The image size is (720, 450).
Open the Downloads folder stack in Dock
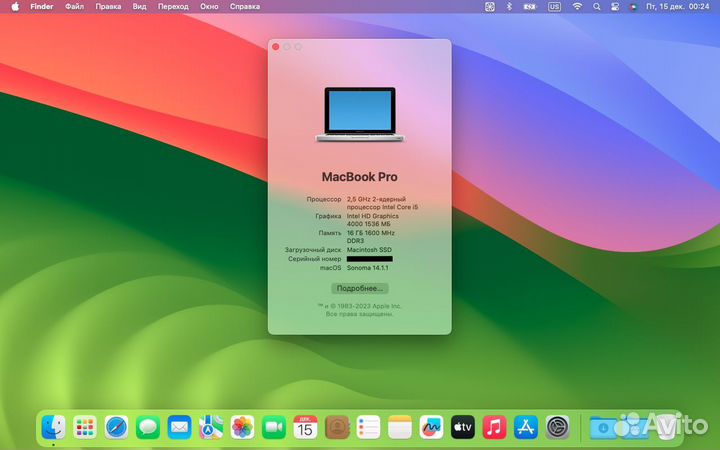point(603,428)
